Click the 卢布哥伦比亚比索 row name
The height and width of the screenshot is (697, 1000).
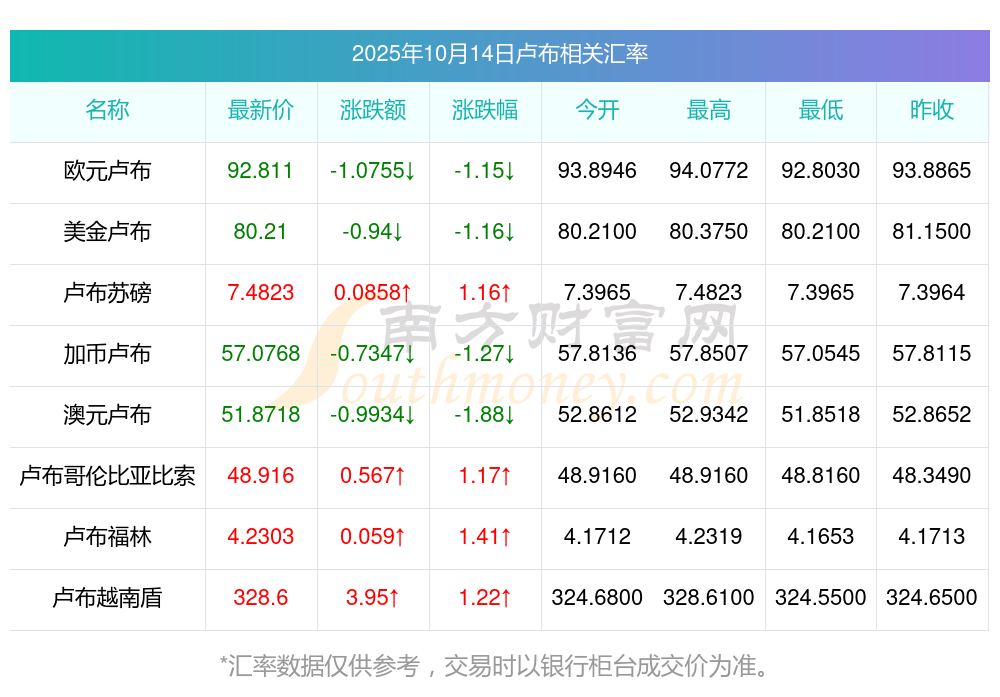(107, 476)
